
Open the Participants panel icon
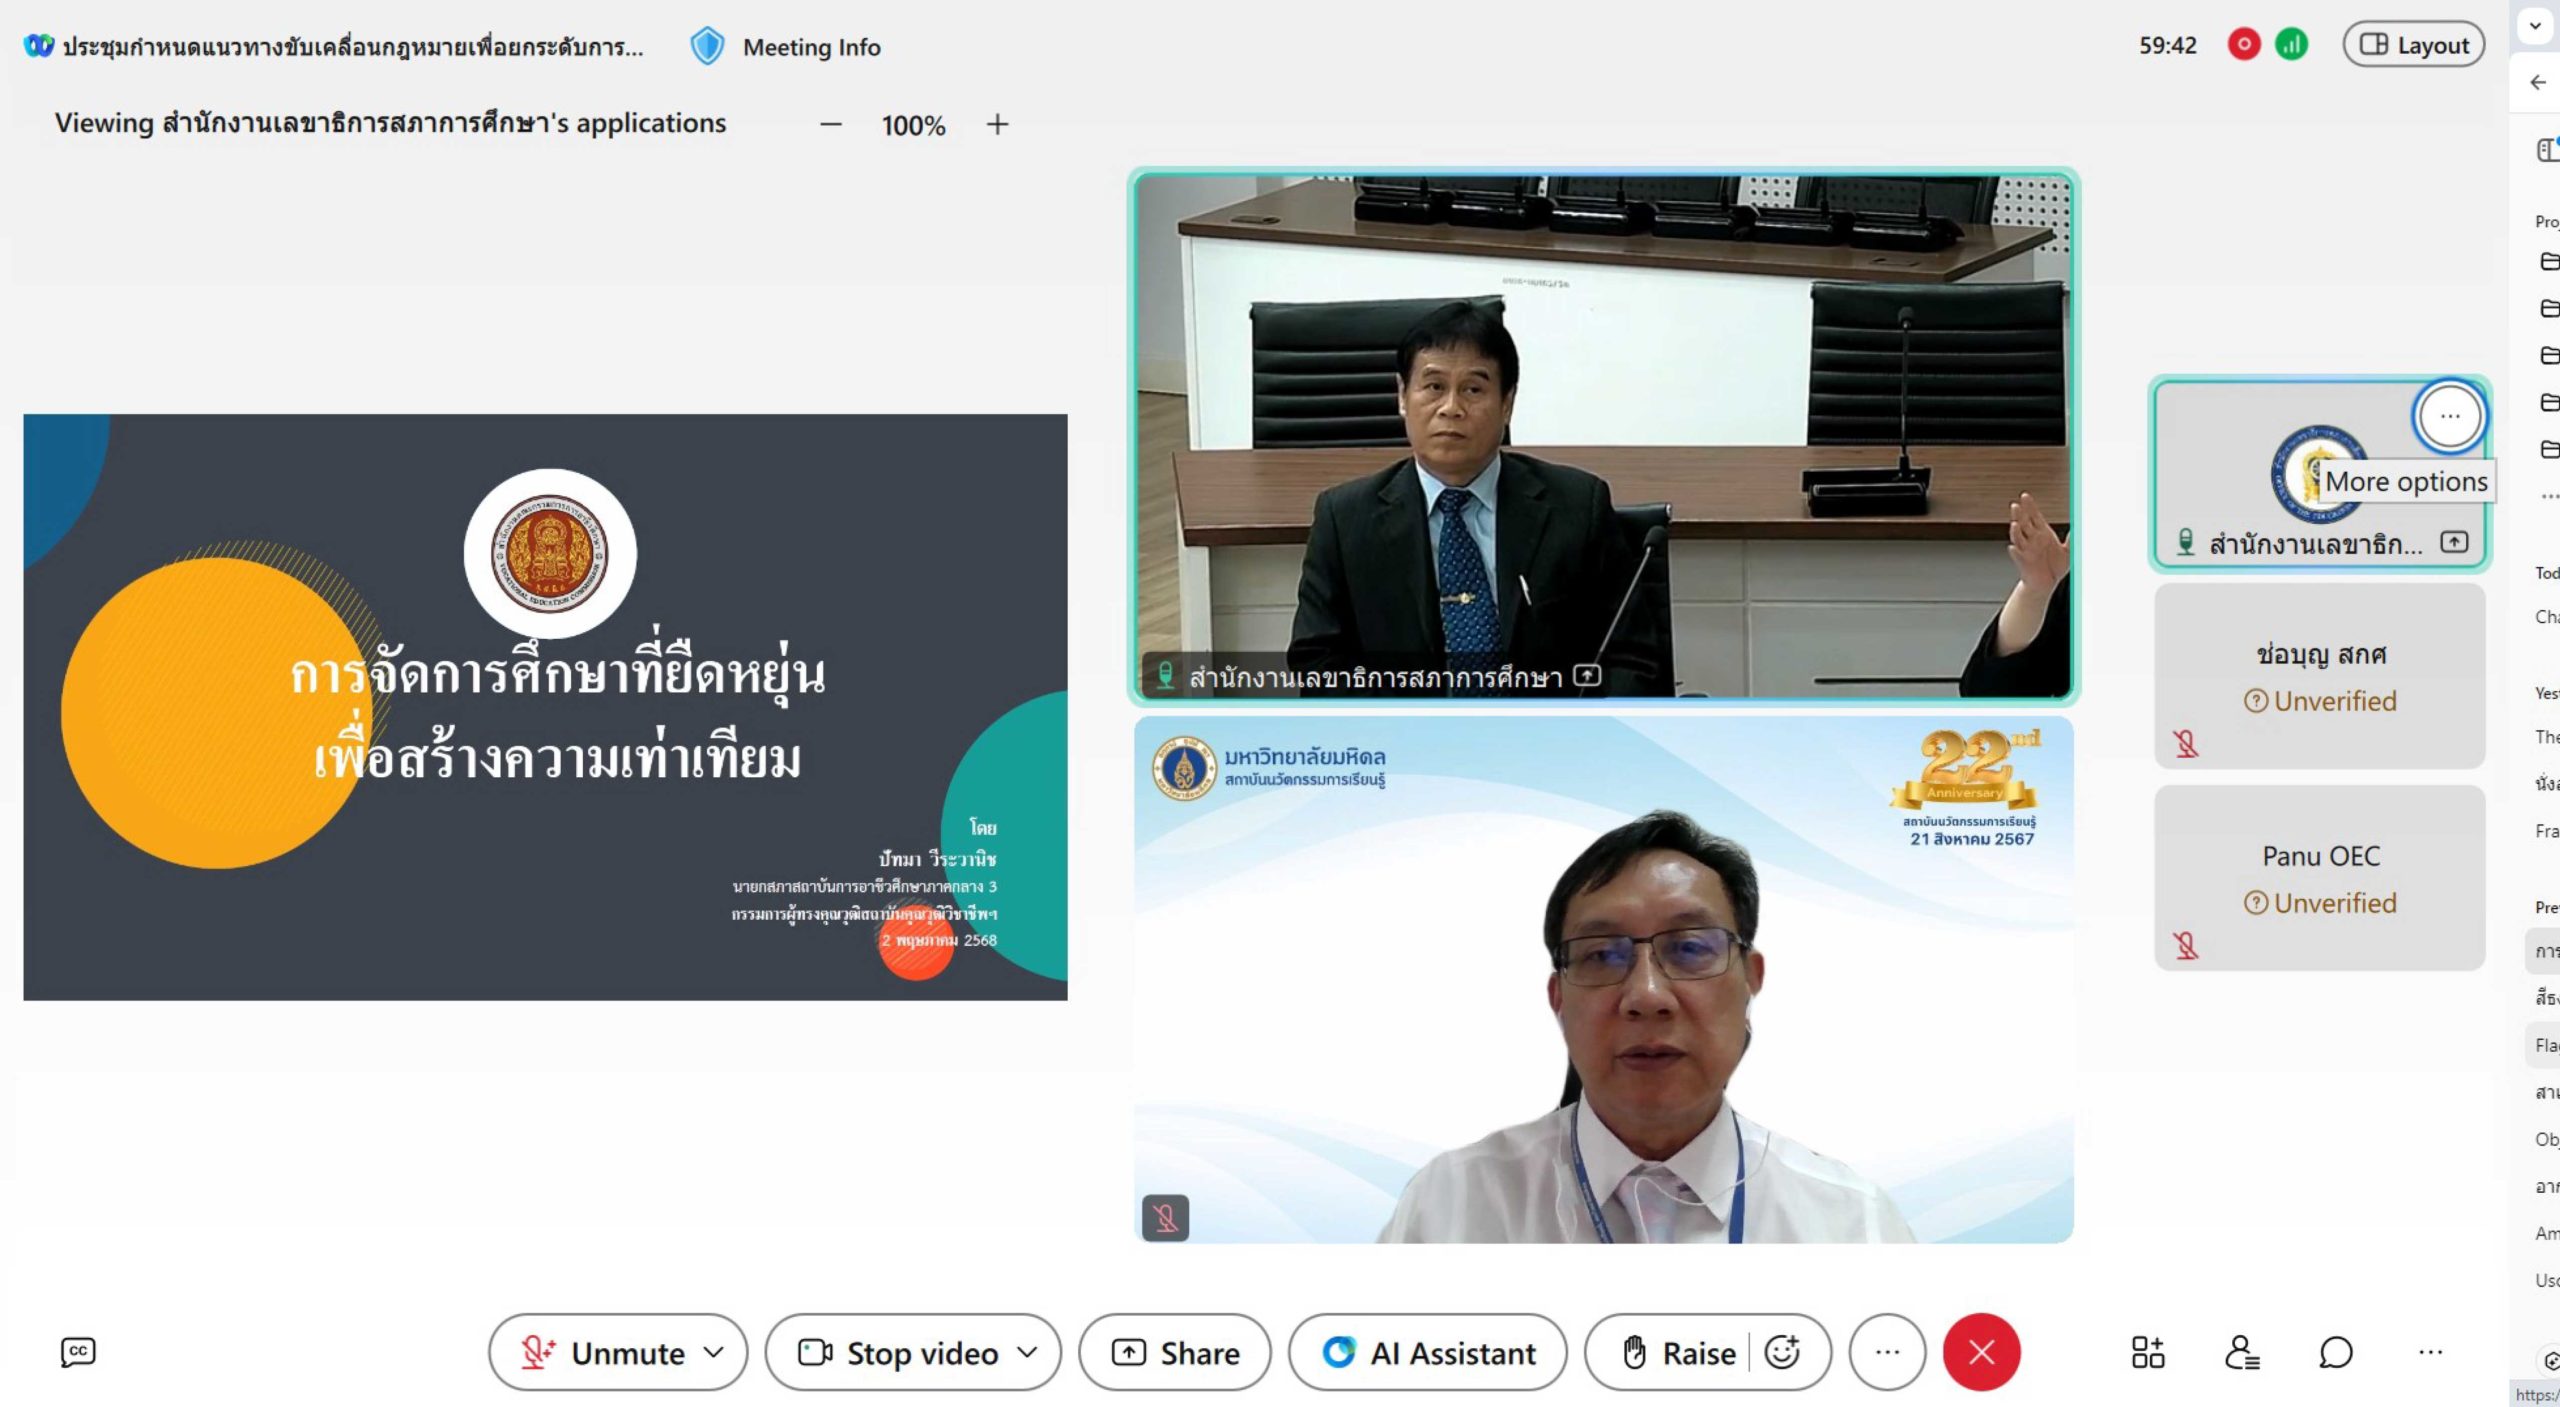(x=2241, y=1352)
